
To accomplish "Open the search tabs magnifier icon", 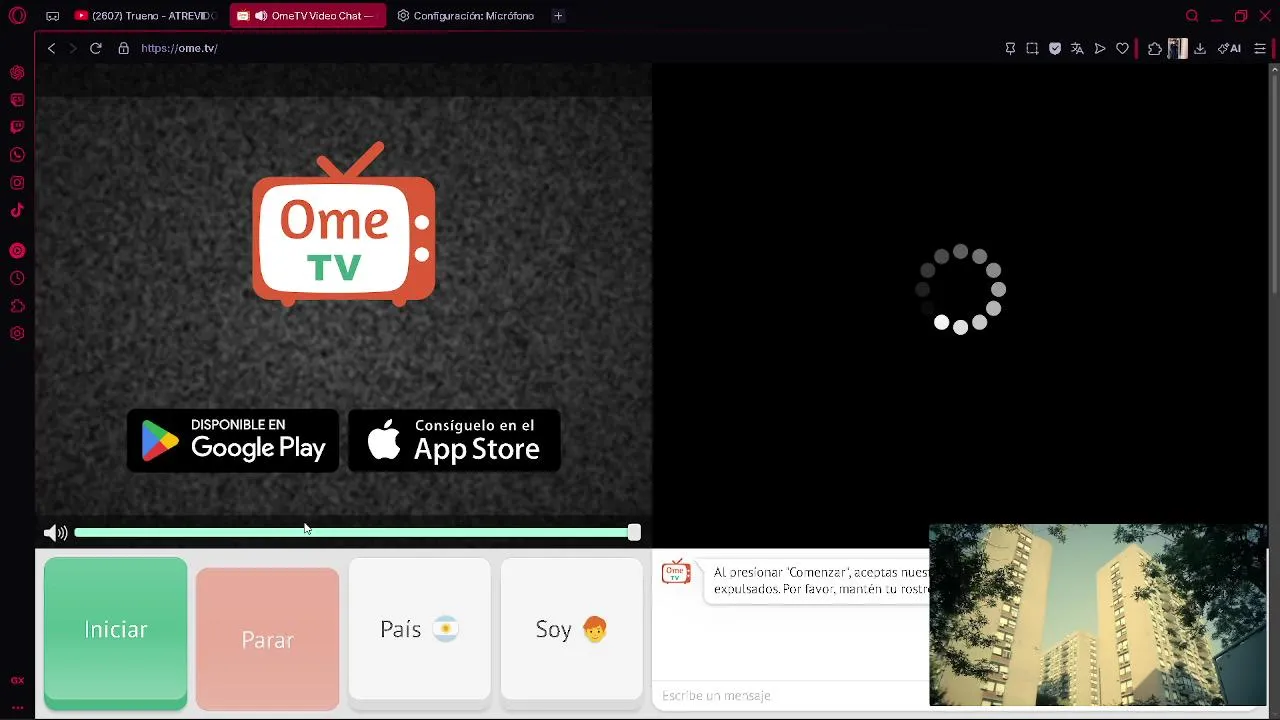I will coord(1192,16).
